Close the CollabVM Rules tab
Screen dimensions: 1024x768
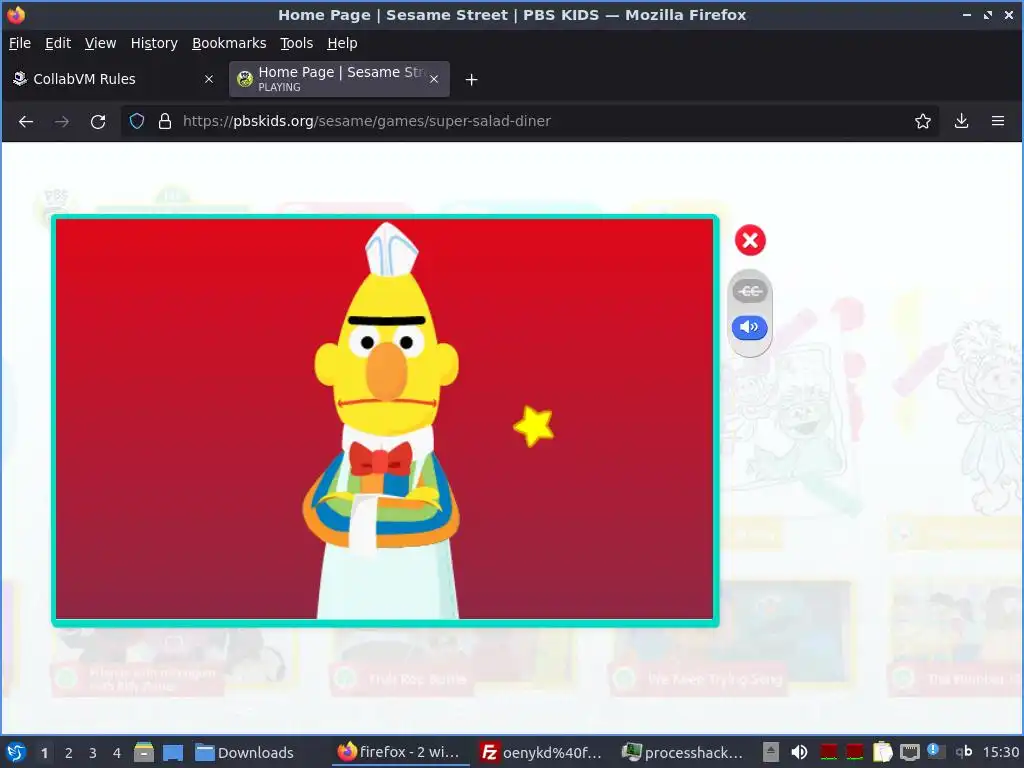[x=209, y=79]
